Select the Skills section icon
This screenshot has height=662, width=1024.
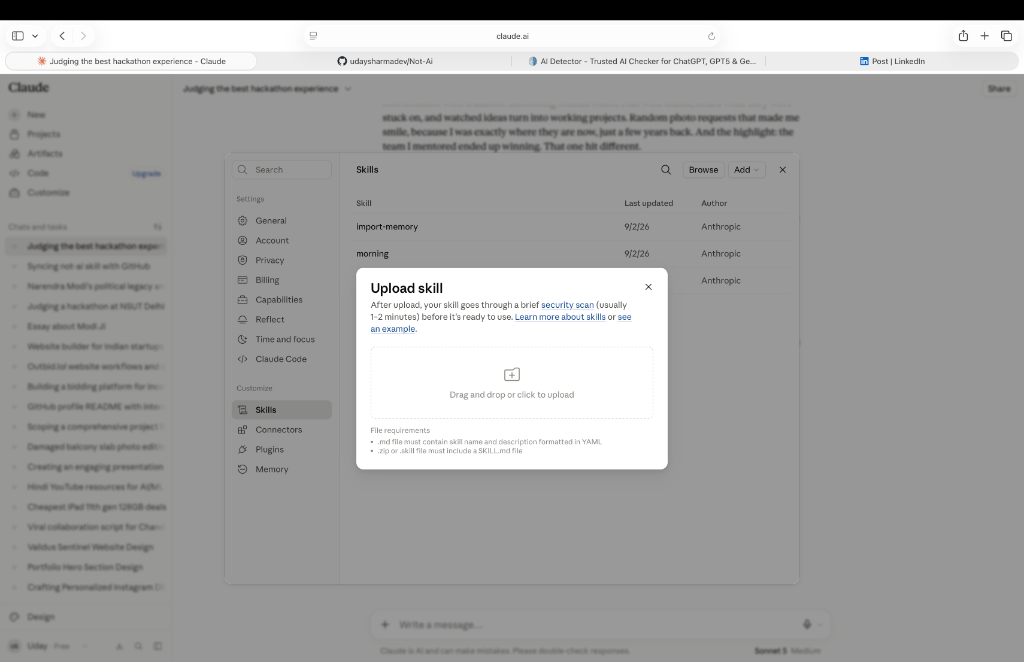[x=242, y=410]
